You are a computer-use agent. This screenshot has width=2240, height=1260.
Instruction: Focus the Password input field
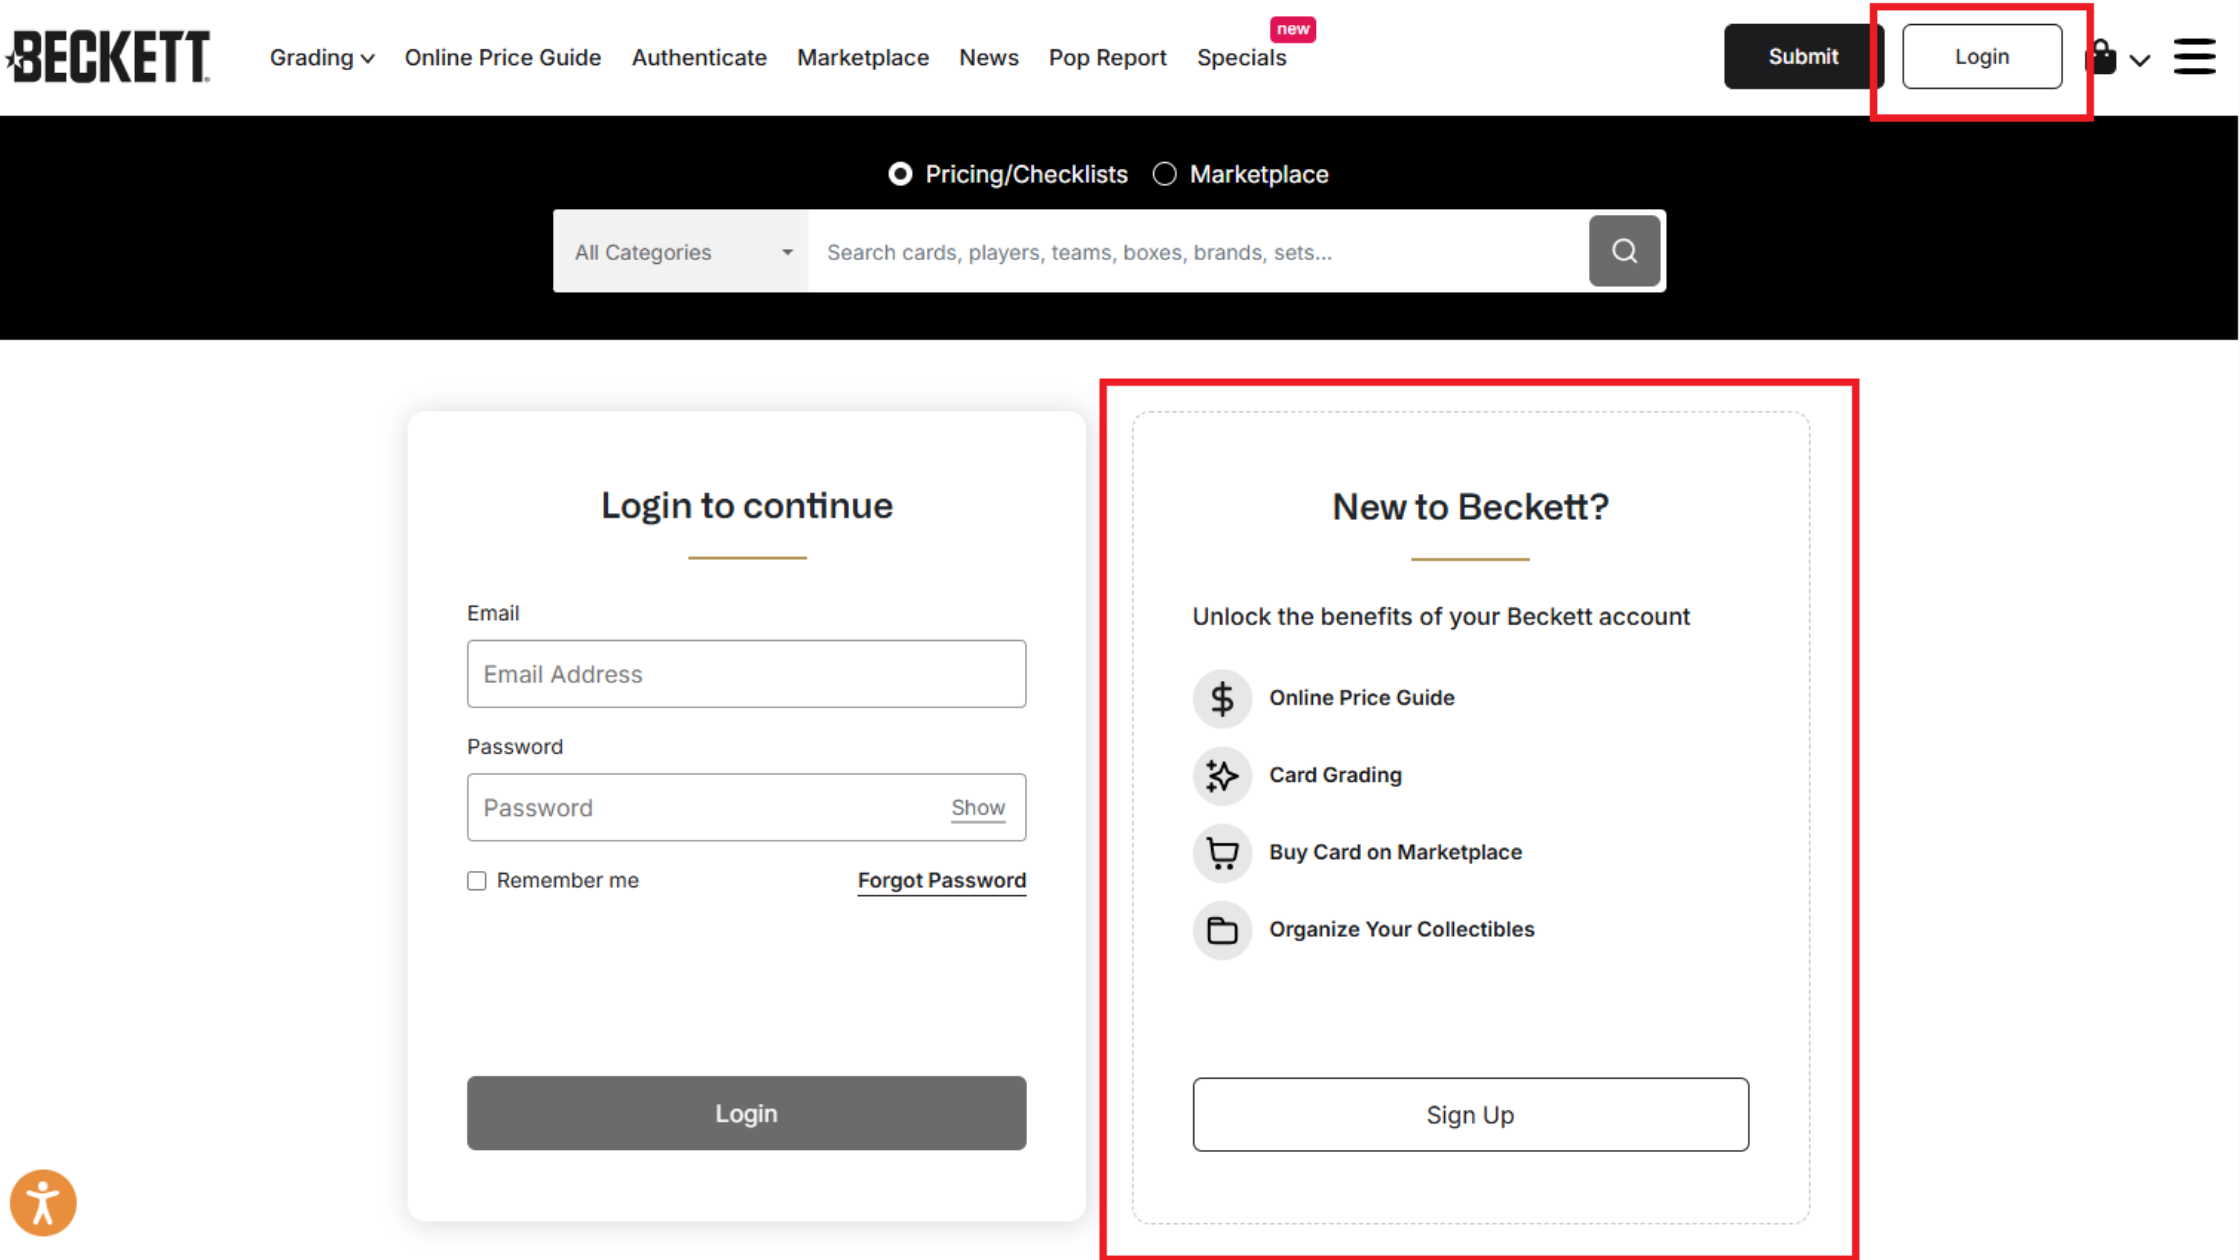747,808
